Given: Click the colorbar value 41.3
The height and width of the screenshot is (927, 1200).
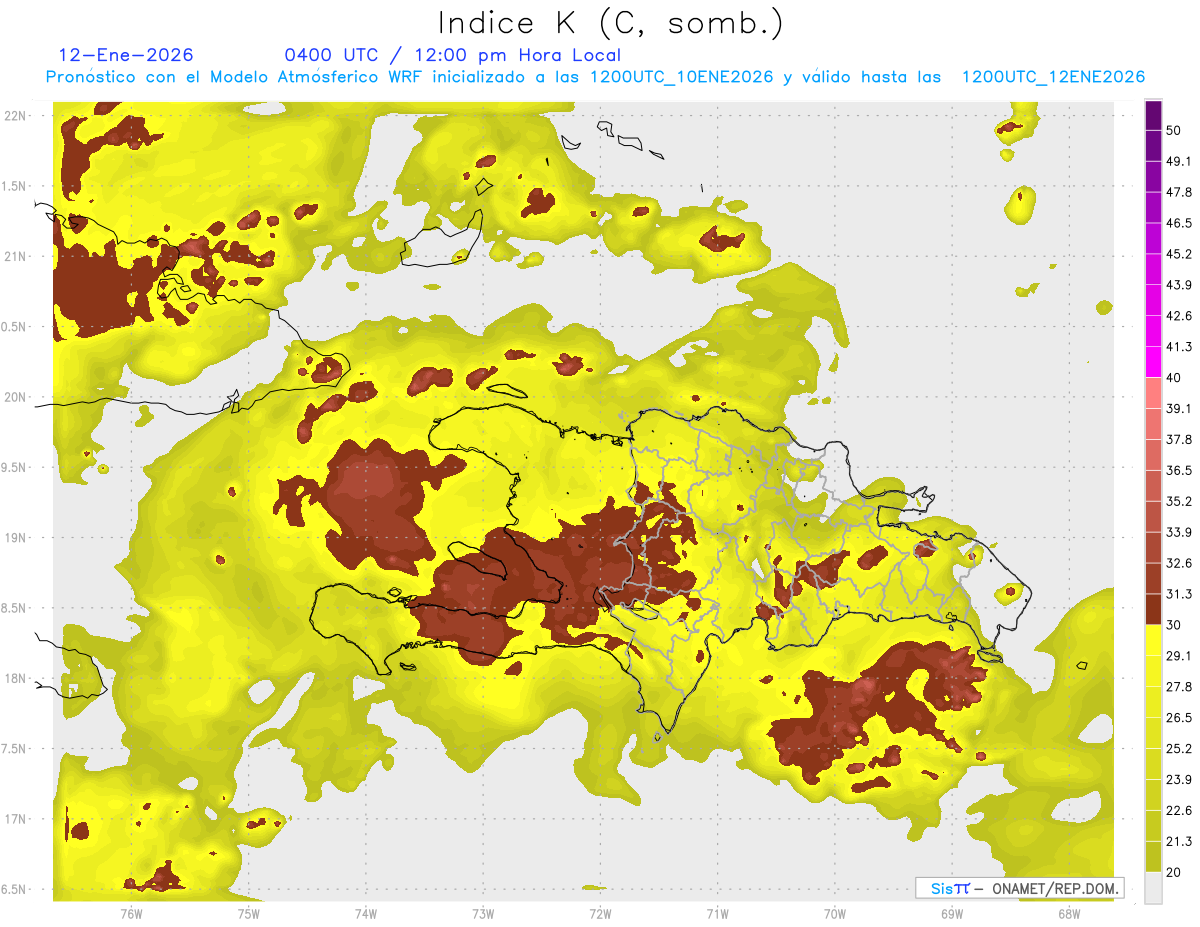Looking at the screenshot, I should pyautogui.click(x=1178, y=347).
